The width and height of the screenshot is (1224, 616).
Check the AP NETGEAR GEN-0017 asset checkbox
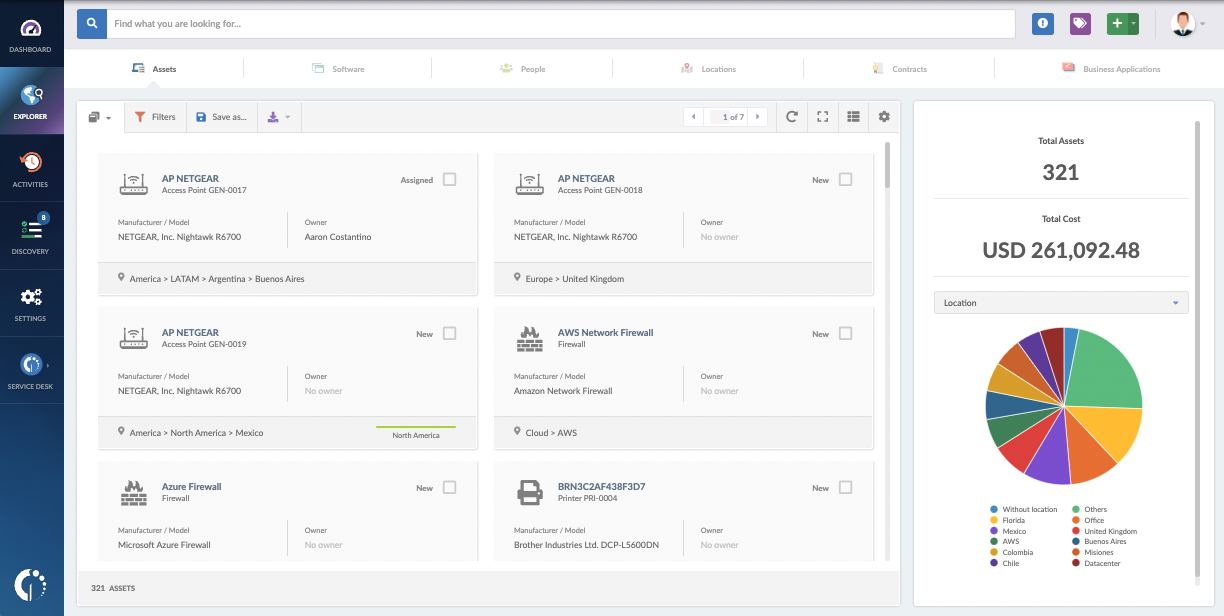(449, 179)
